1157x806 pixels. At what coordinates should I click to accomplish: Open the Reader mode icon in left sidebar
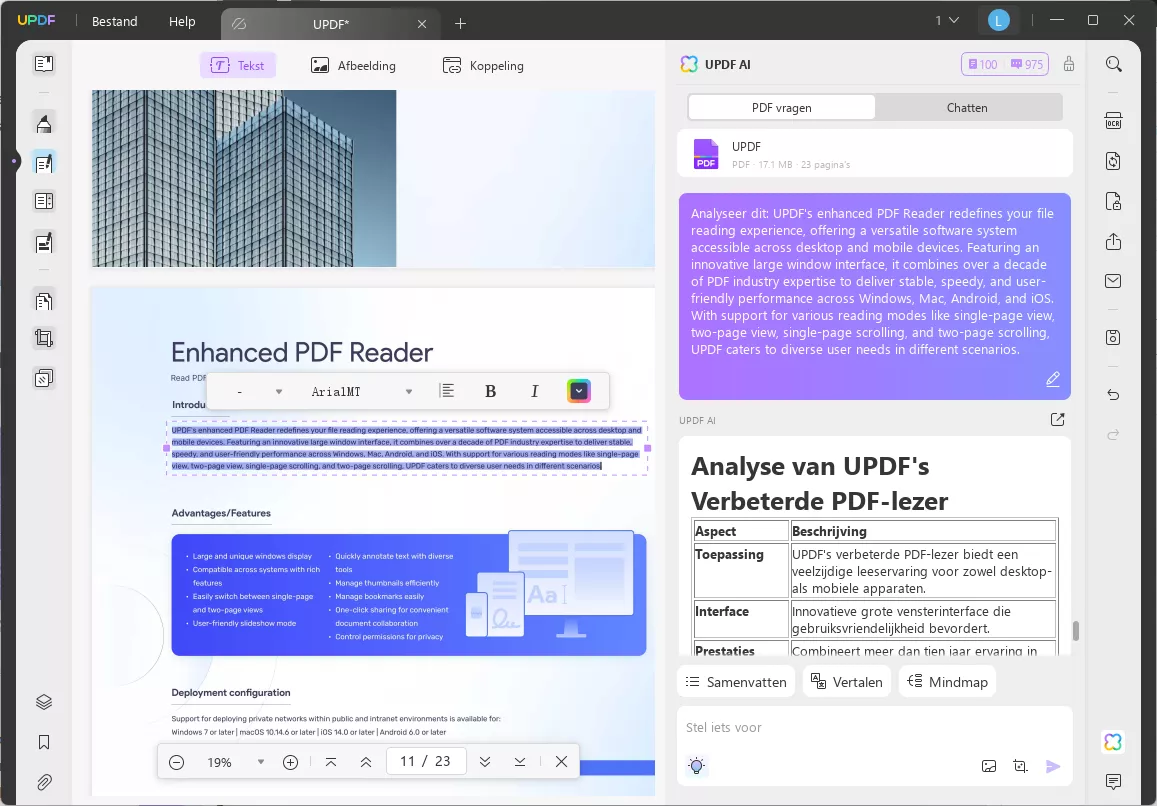click(x=44, y=64)
